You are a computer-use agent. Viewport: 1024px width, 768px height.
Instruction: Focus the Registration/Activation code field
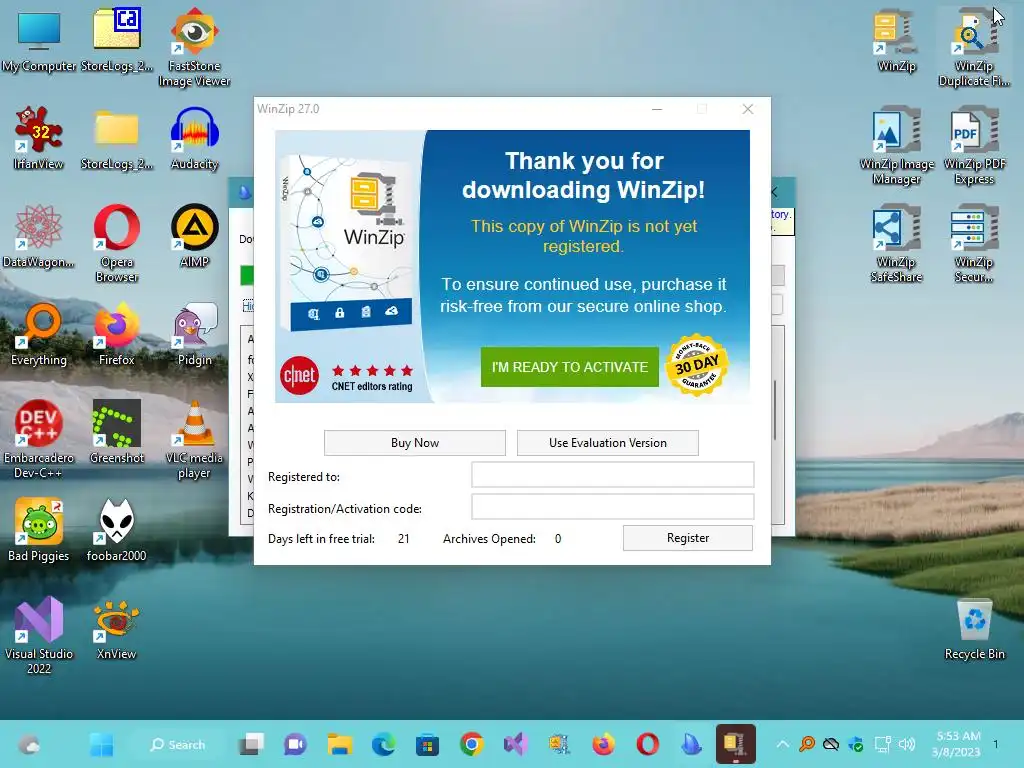click(613, 507)
